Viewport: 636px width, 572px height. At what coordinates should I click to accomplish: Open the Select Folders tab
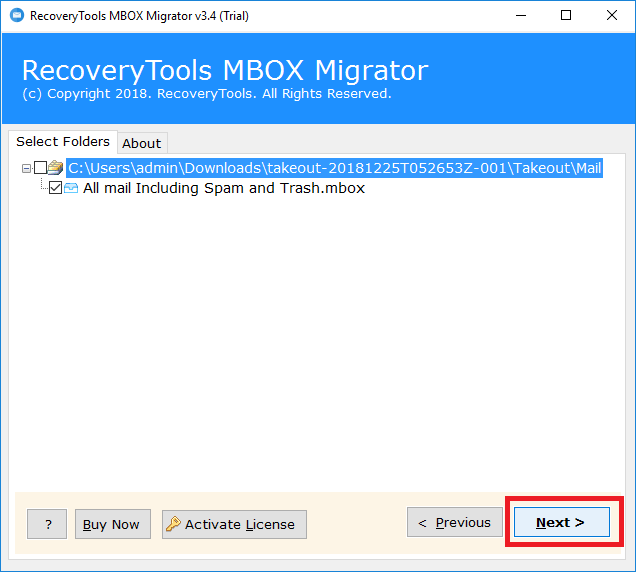[63, 142]
